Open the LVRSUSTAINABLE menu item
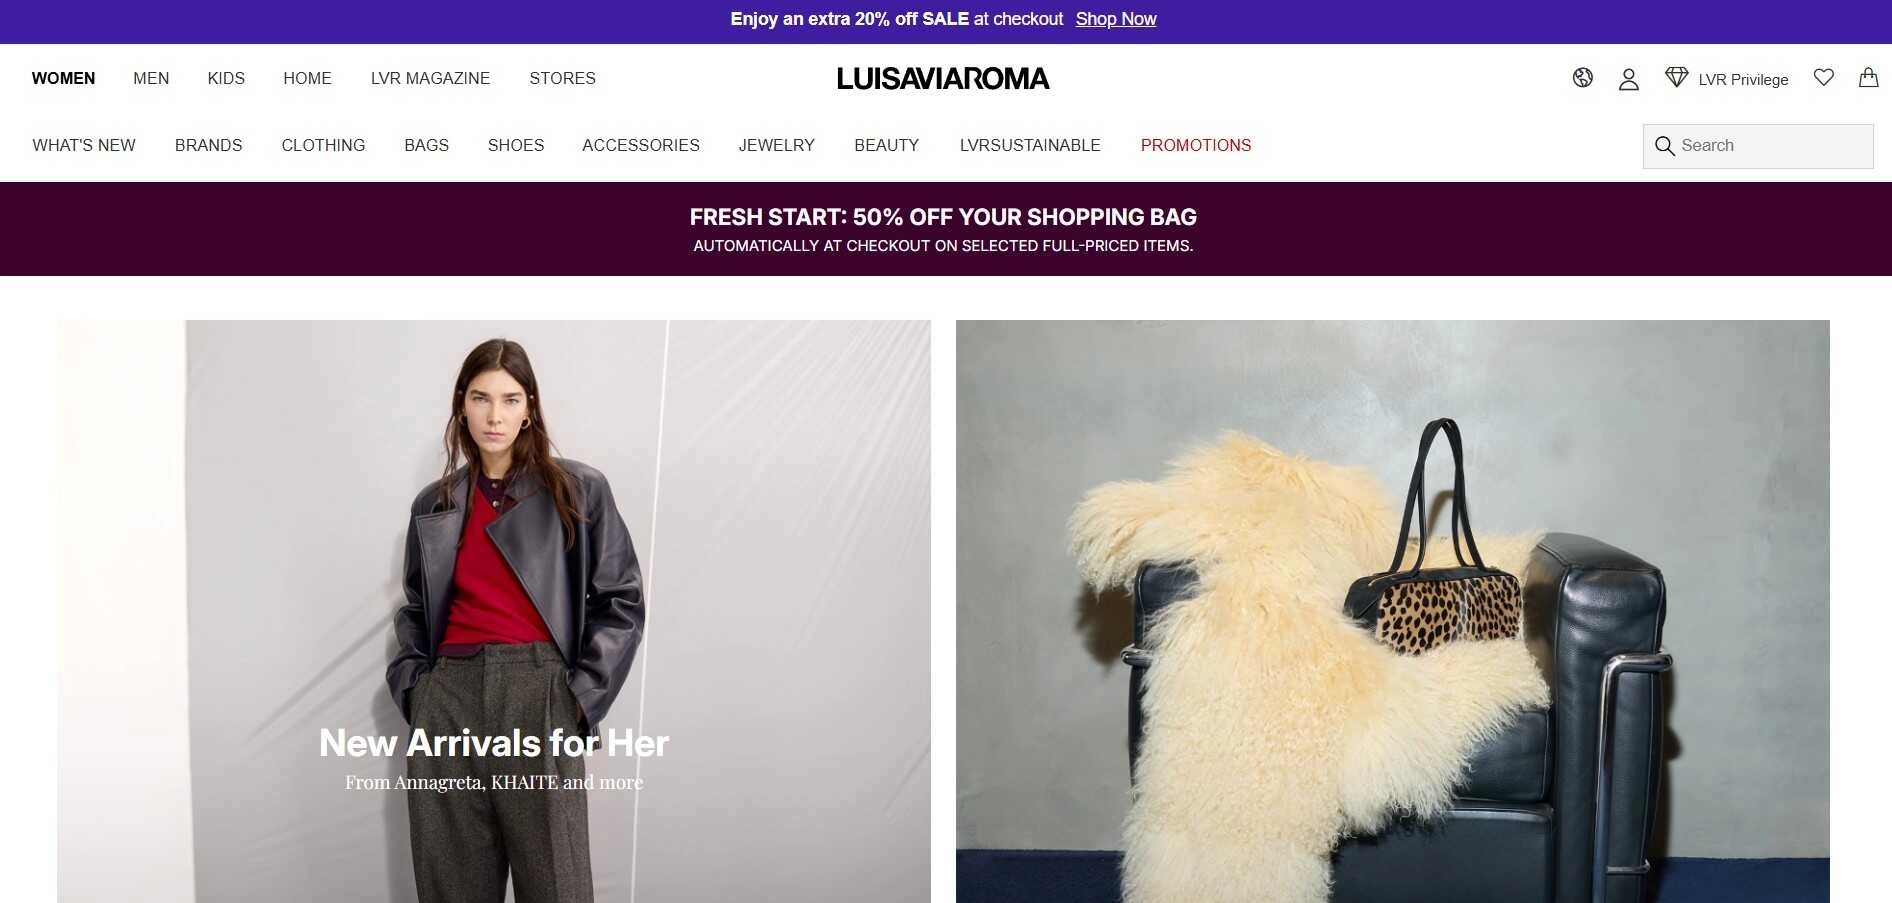This screenshot has height=903, width=1892. (1030, 145)
